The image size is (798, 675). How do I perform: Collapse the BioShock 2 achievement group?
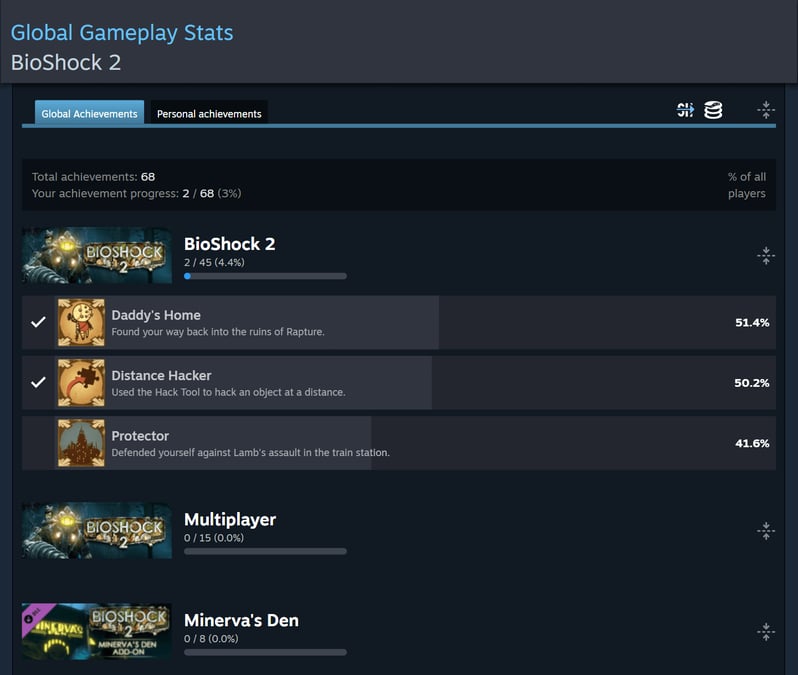tap(766, 256)
